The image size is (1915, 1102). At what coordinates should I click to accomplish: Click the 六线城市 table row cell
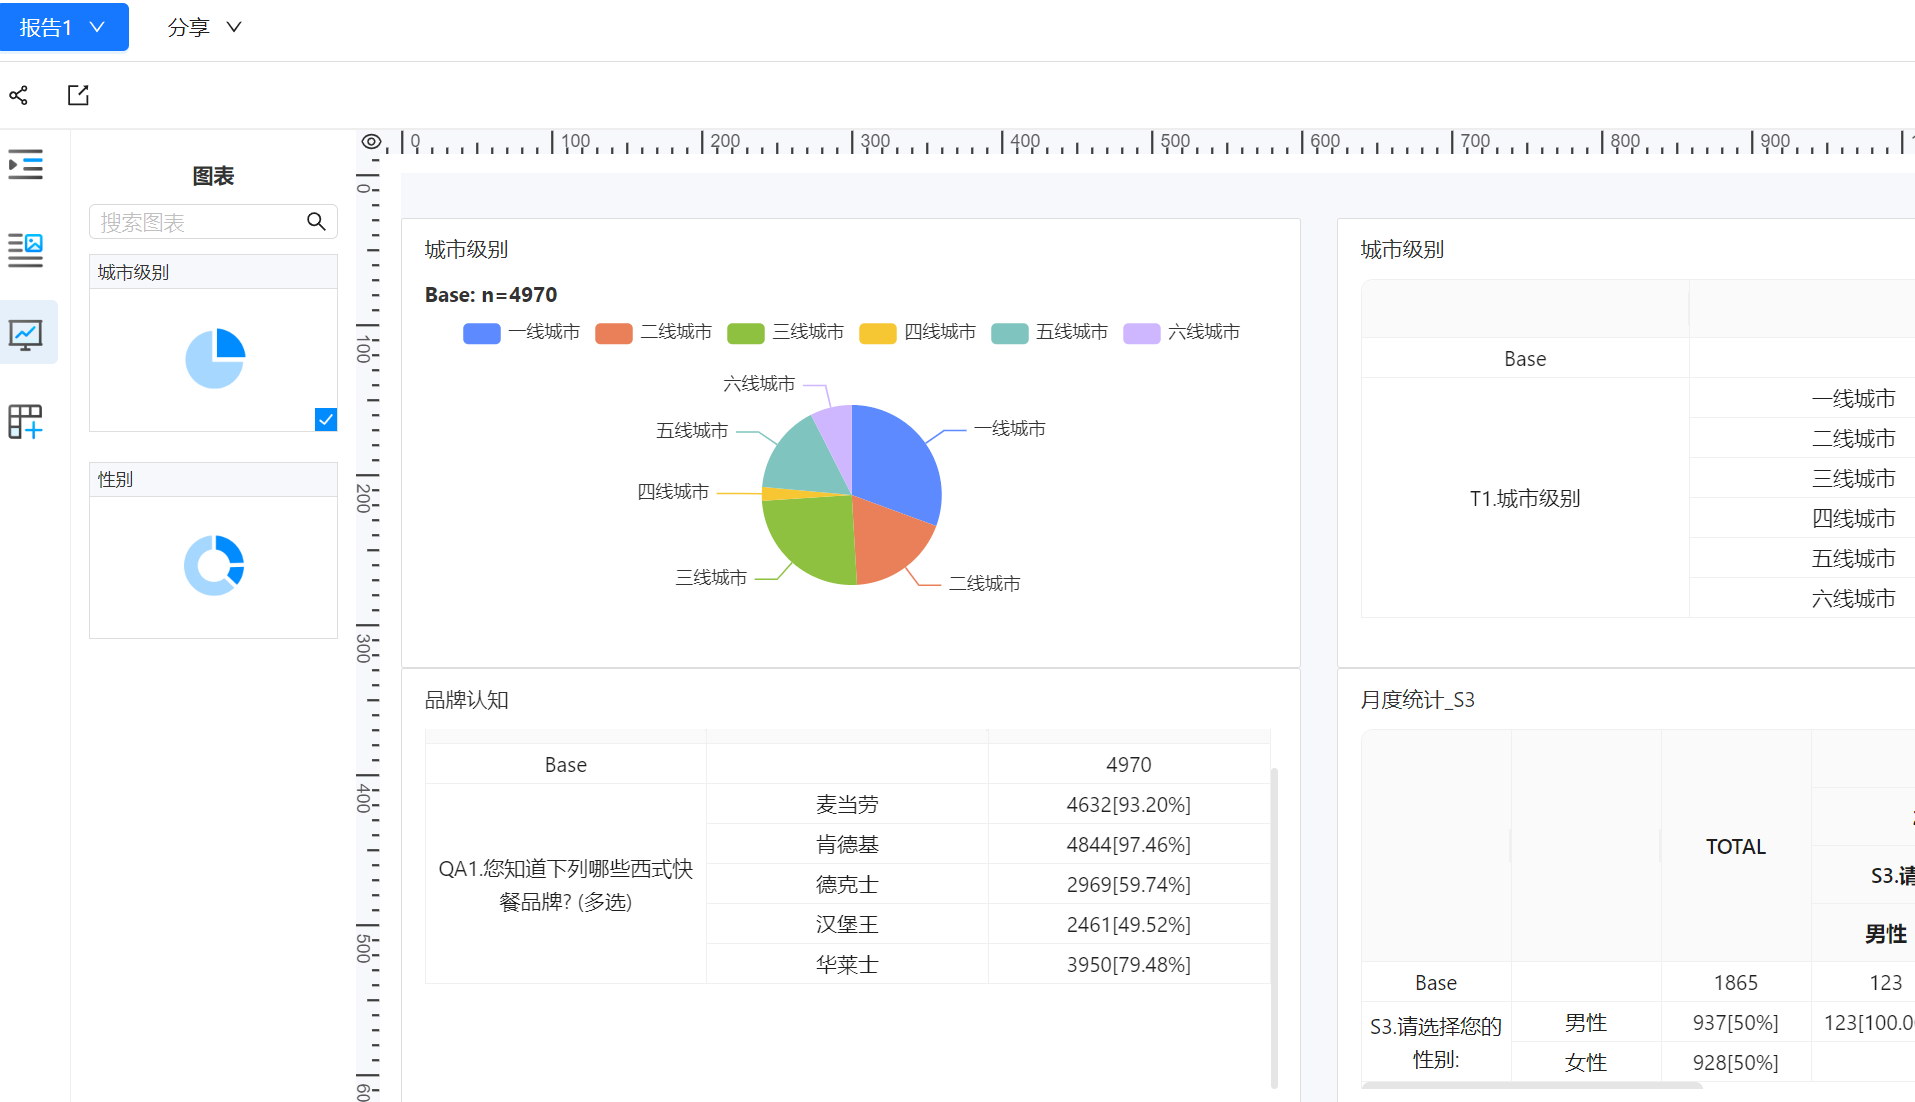(x=1802, y=598)
